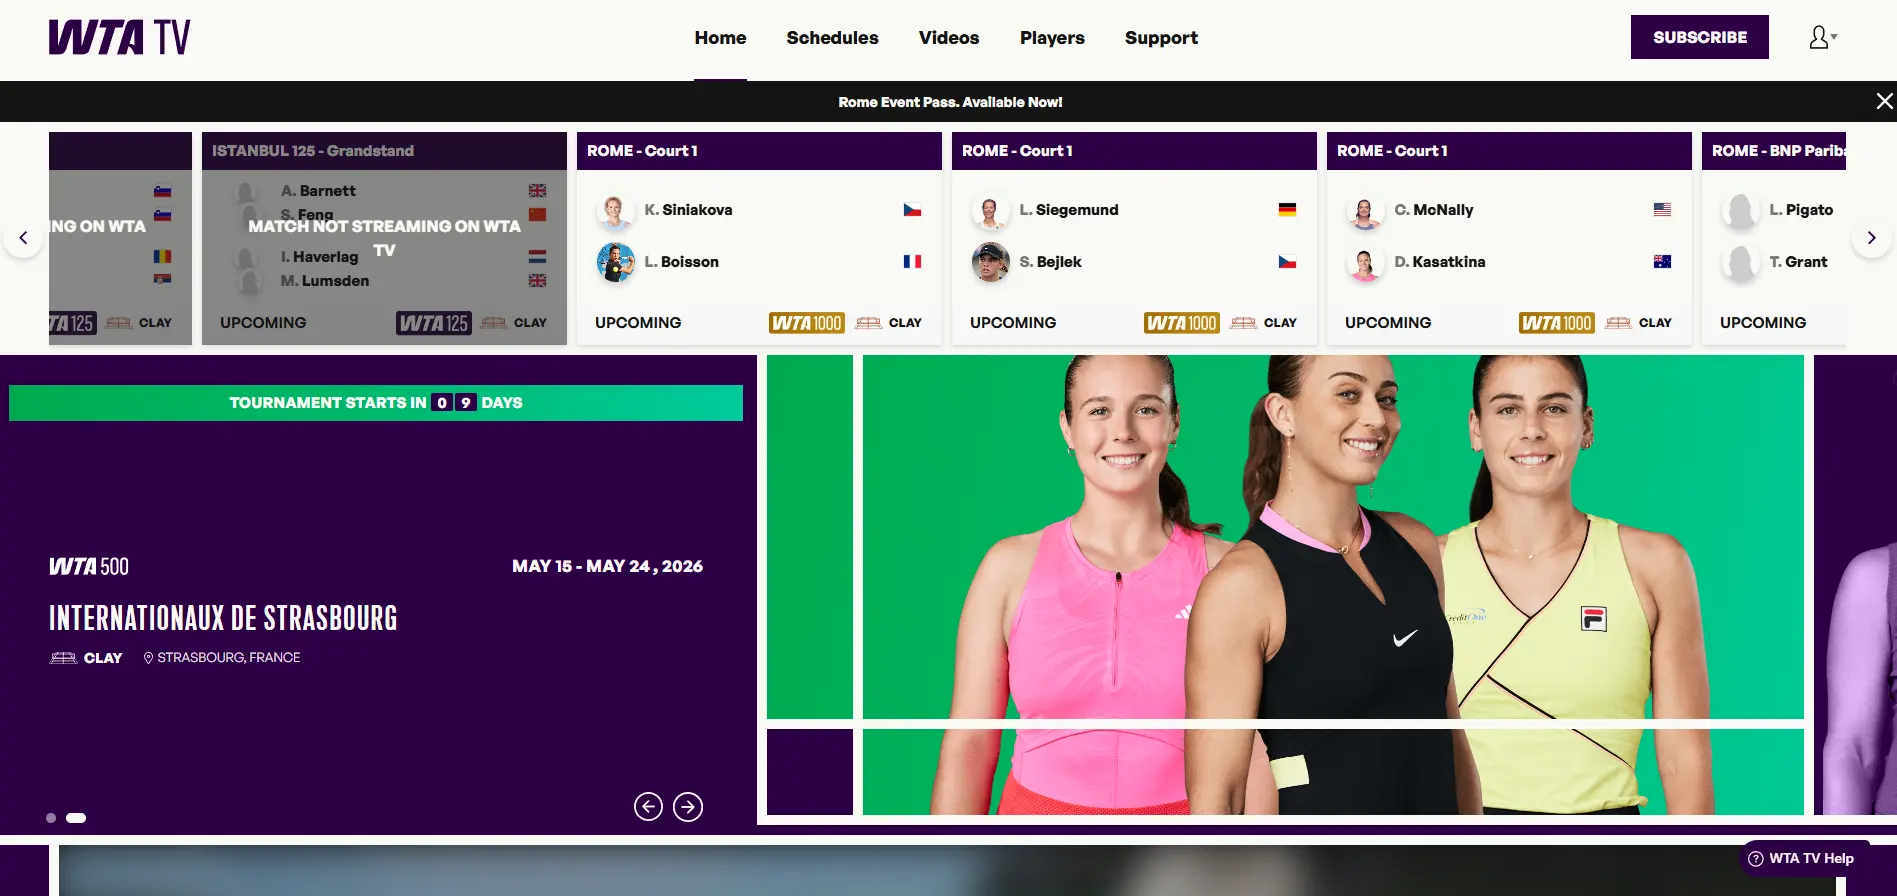Image resolution: width=1897 pixels, height=896 pixels.
Task: Open the user account menu
Action: point(1823,38)
